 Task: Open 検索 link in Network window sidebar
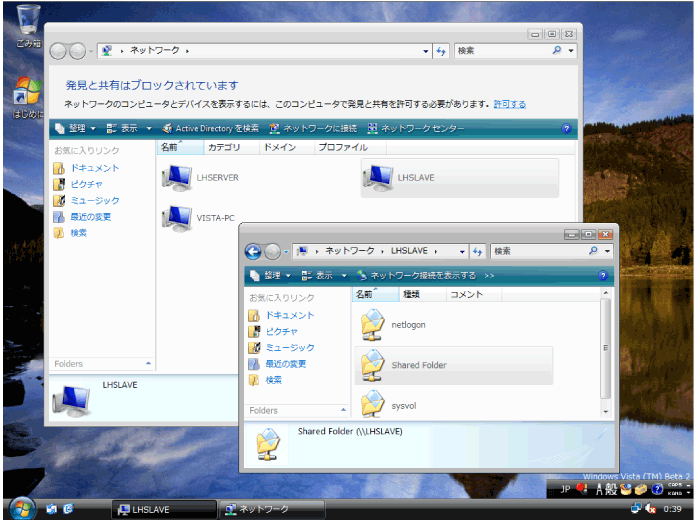pos(79,233)
